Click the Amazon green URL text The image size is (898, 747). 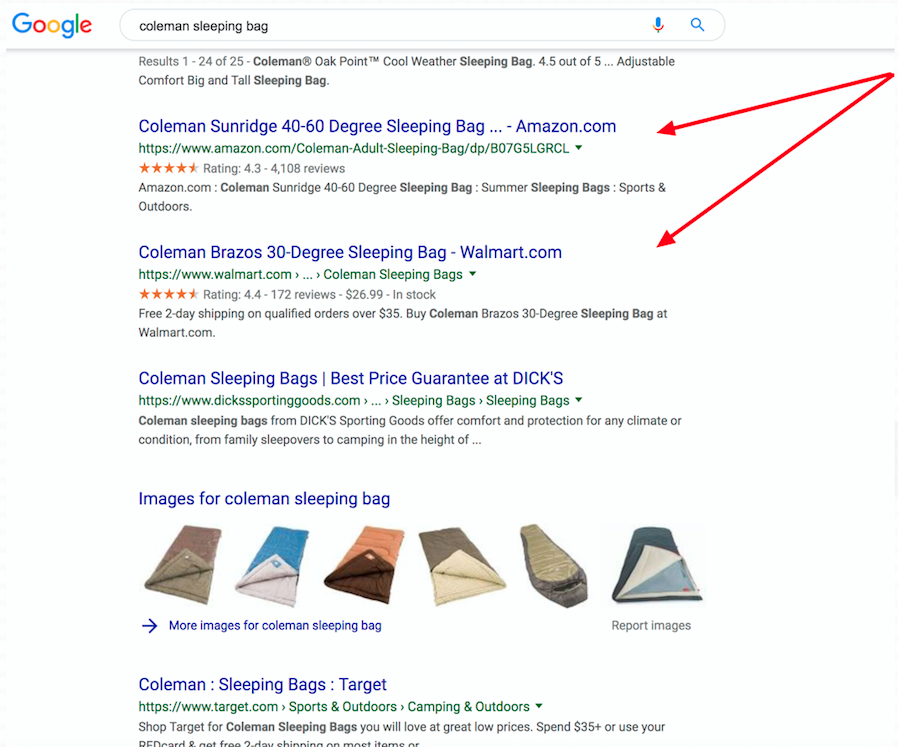point(354,148)
